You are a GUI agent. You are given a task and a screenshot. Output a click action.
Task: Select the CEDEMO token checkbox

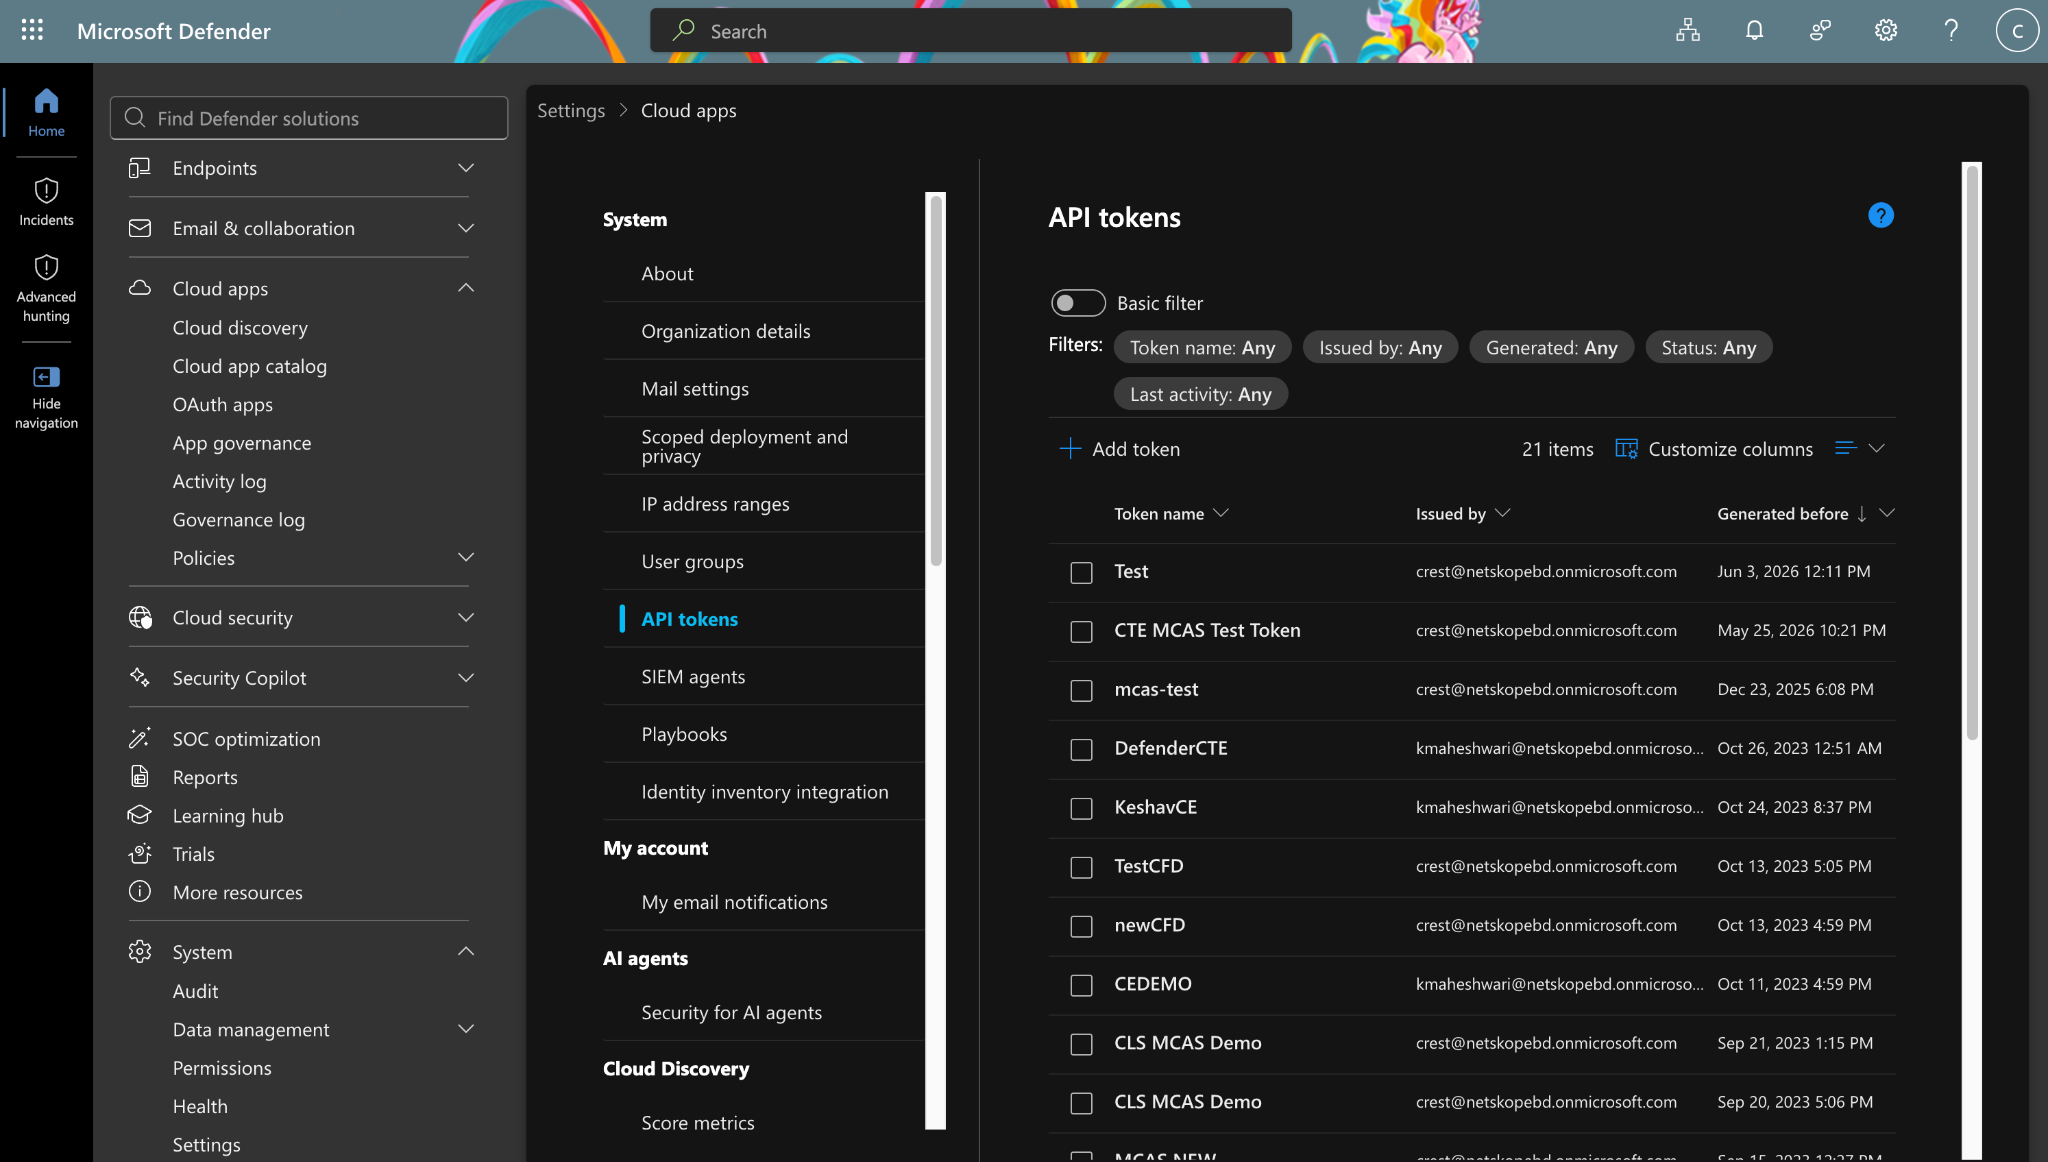(x=1081, y=985)
